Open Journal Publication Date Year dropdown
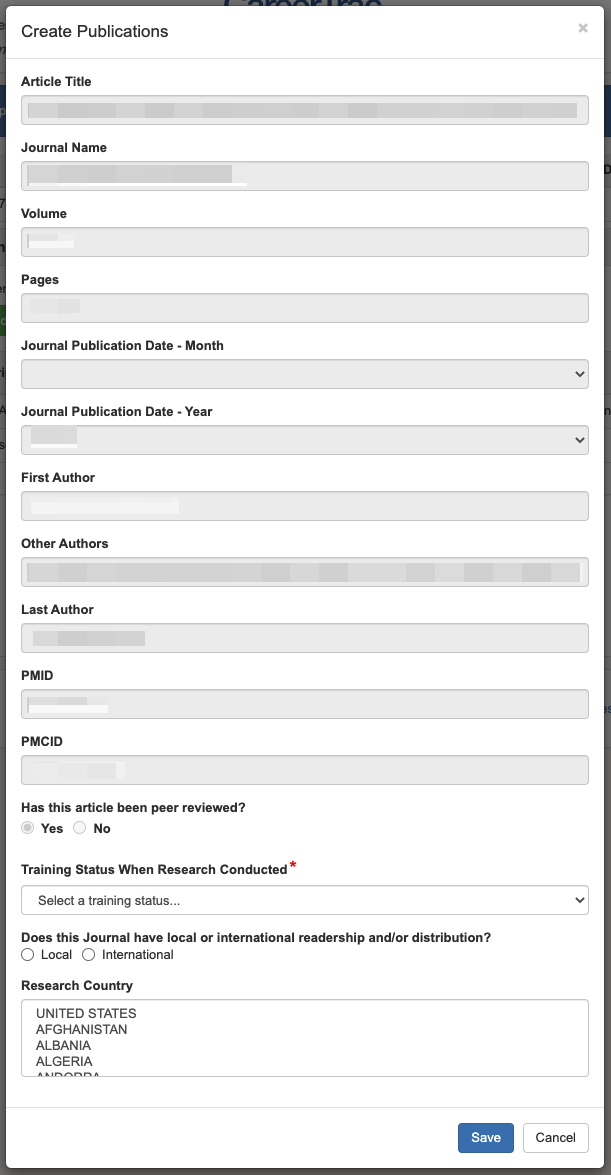This screenshot has height=1175, width=611. pyautogui.click(x=304, y=440)
